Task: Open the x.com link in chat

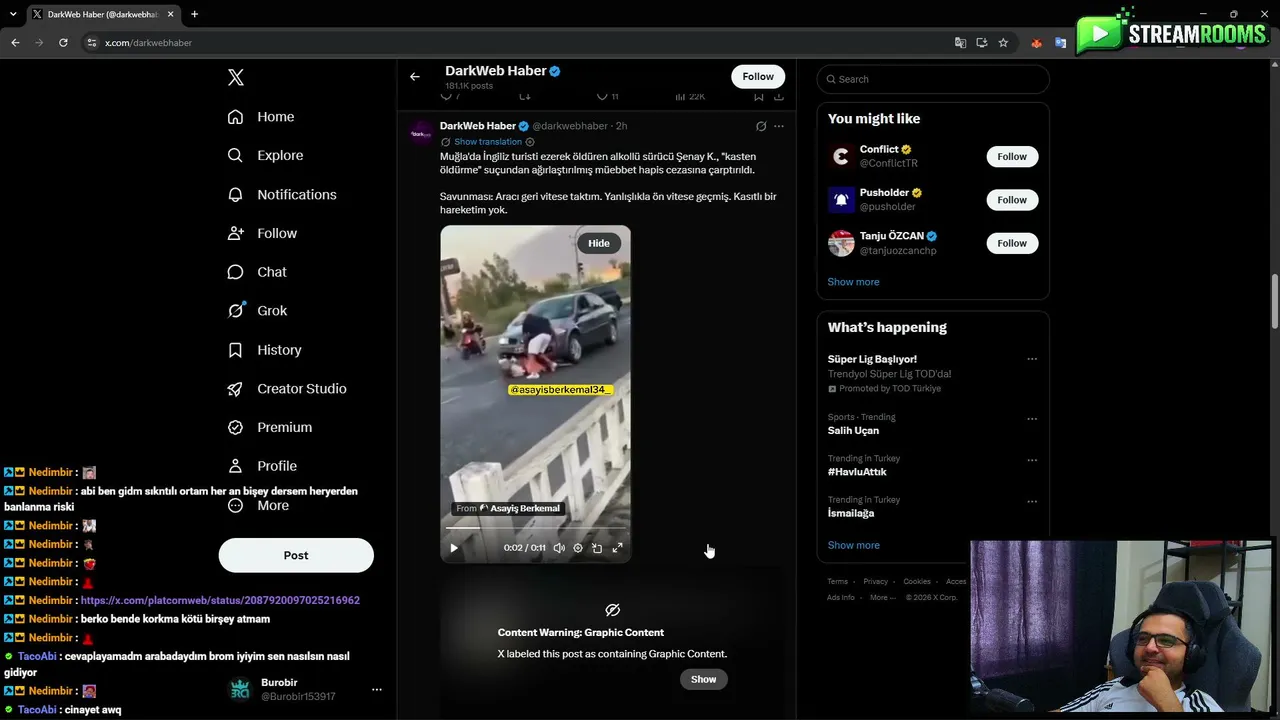Action: tap(220, 600)
